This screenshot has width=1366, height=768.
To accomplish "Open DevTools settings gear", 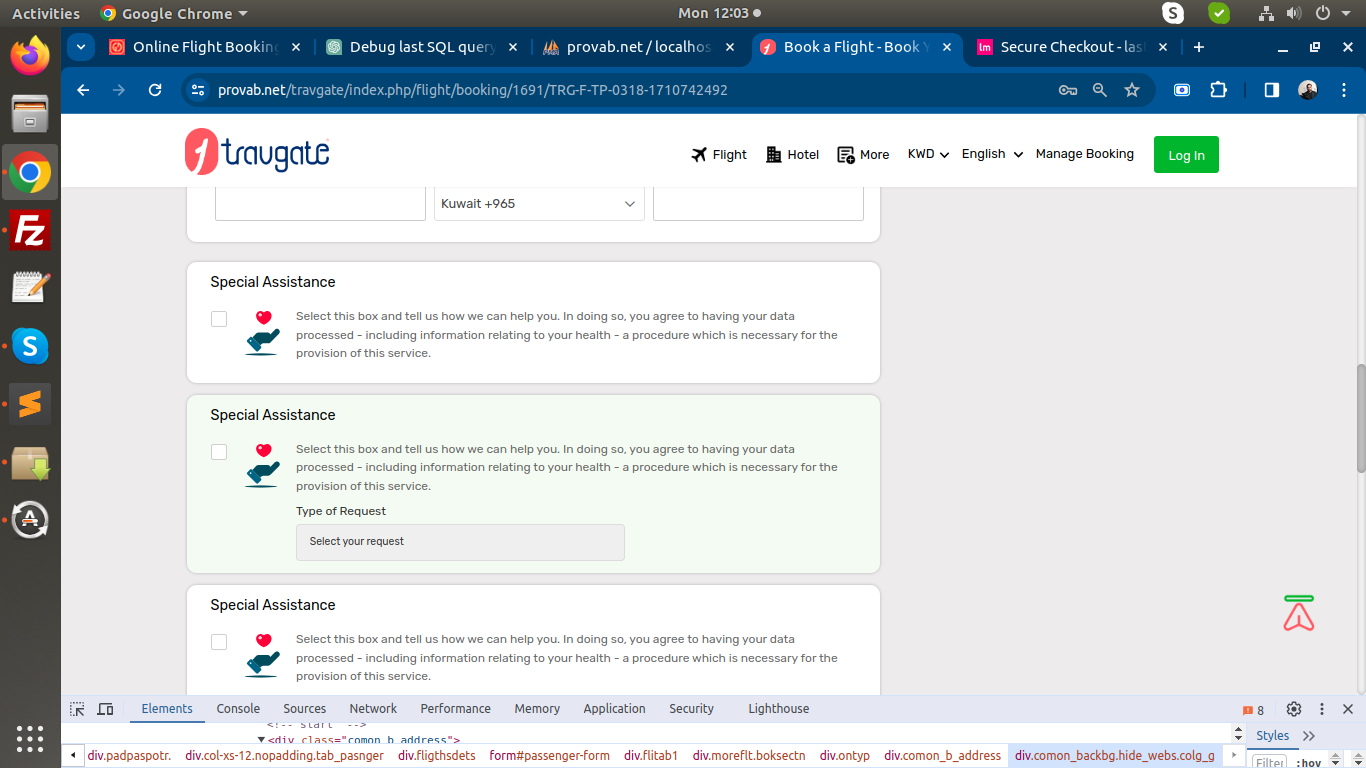I will click(1294, 709).
